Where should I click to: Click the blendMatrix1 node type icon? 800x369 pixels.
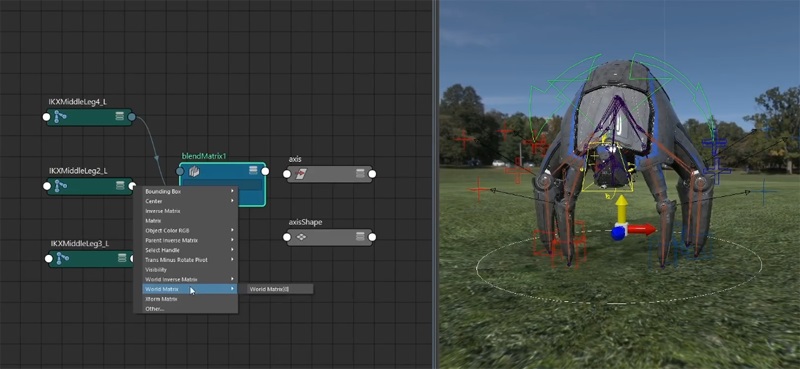point(194,171)
